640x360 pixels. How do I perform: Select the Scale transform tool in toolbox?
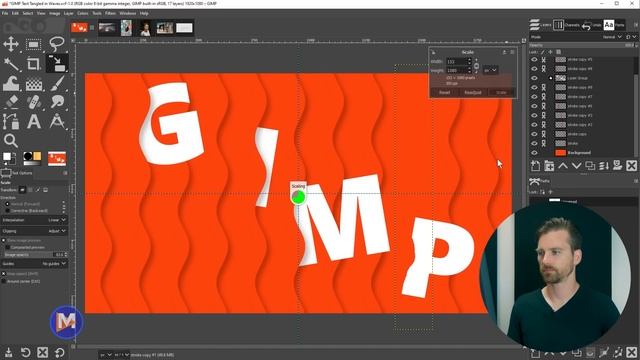point(57,64)
